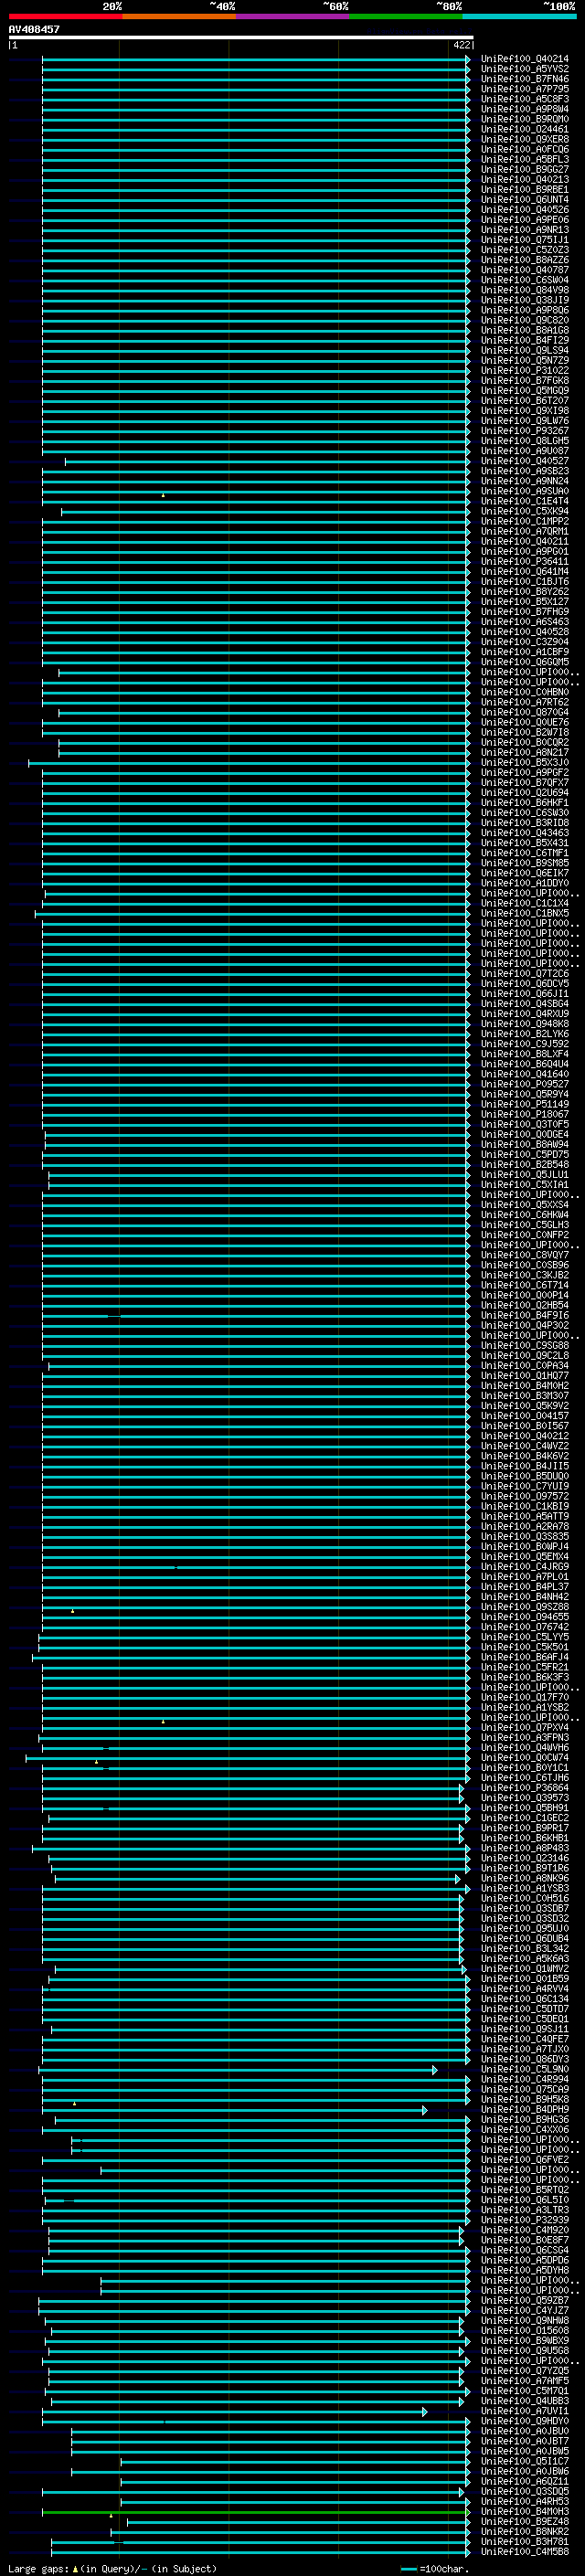This screenshot has height=2576, width=585.
Task: Select the UniRef100_Q40787 label
Action: pyautogui.click(x=524, y=270)
